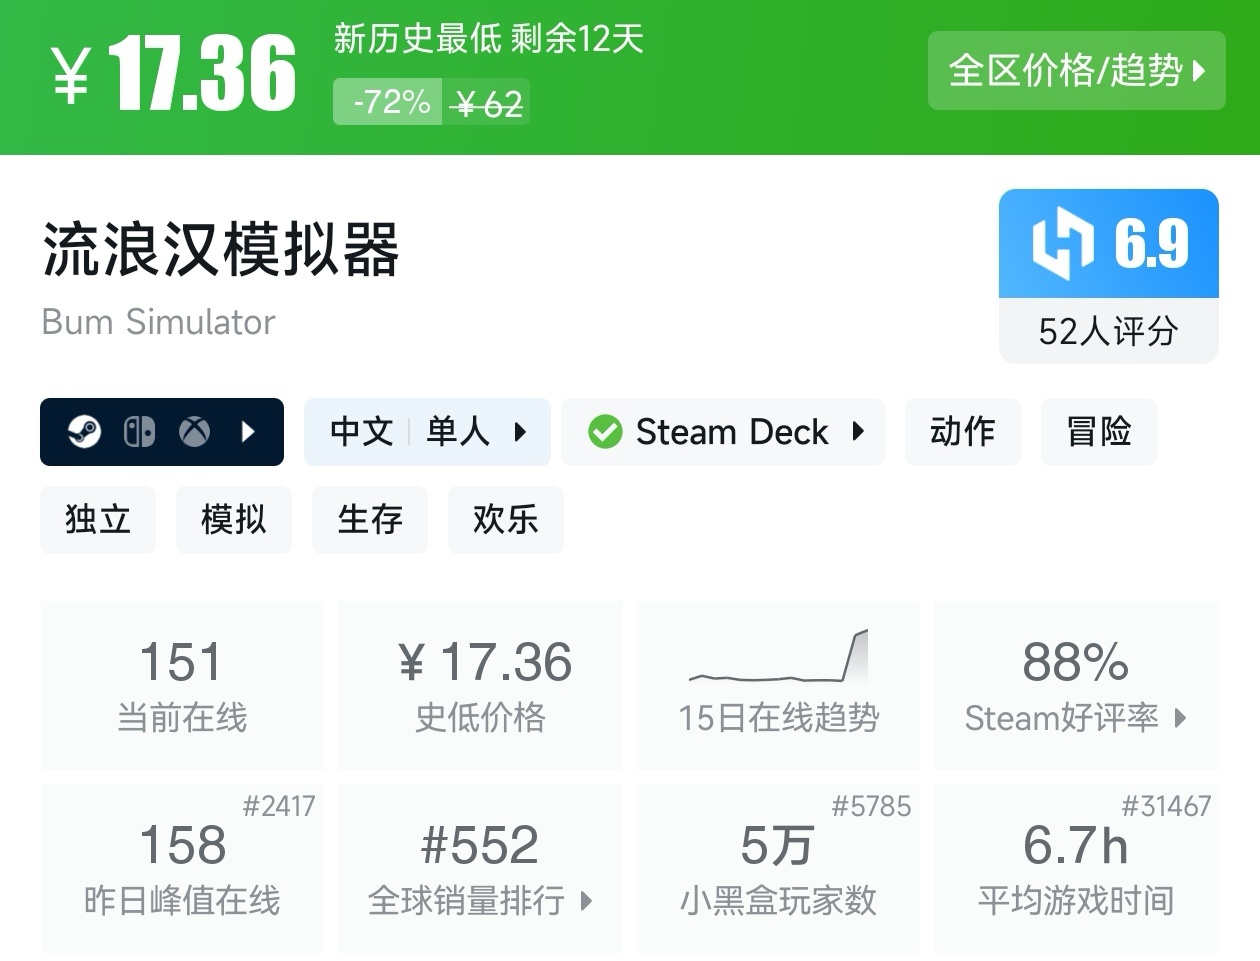Click the 新历史最低 剩余12天 label
The image size is (1260, 961).
489,39
